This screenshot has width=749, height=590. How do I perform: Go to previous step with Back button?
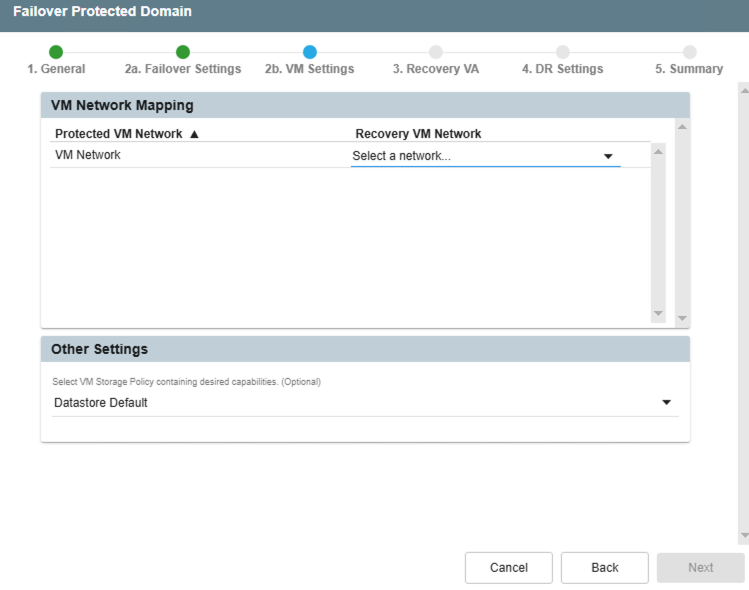click(604, 567)
